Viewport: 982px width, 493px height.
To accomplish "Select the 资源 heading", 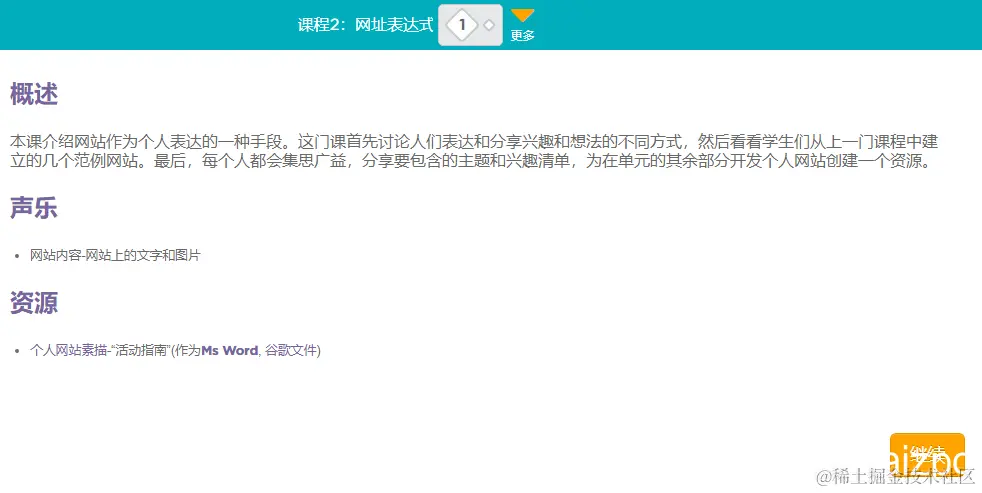I will [x=34, y=303].
